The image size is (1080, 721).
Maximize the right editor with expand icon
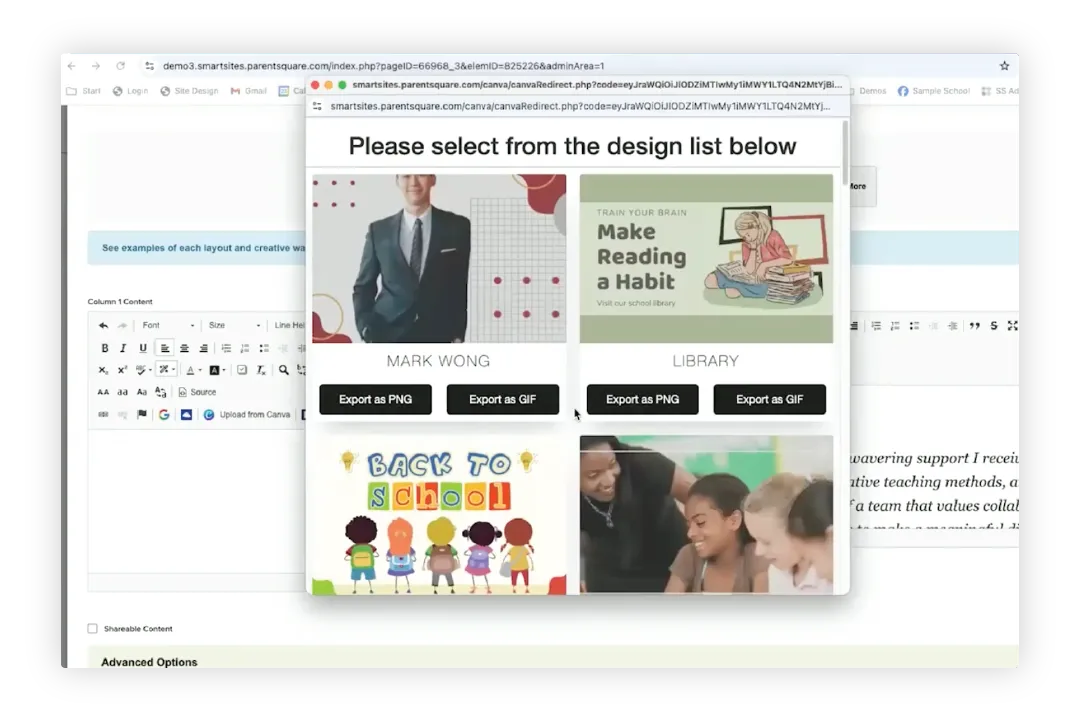tap(1012, 326)
